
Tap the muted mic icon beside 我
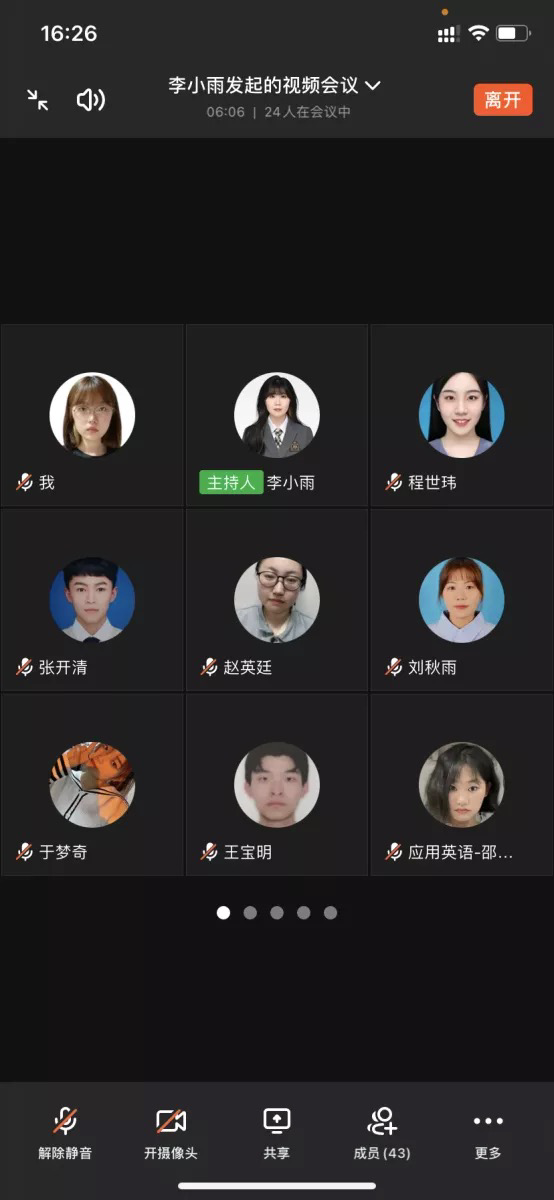pos(25,482)
